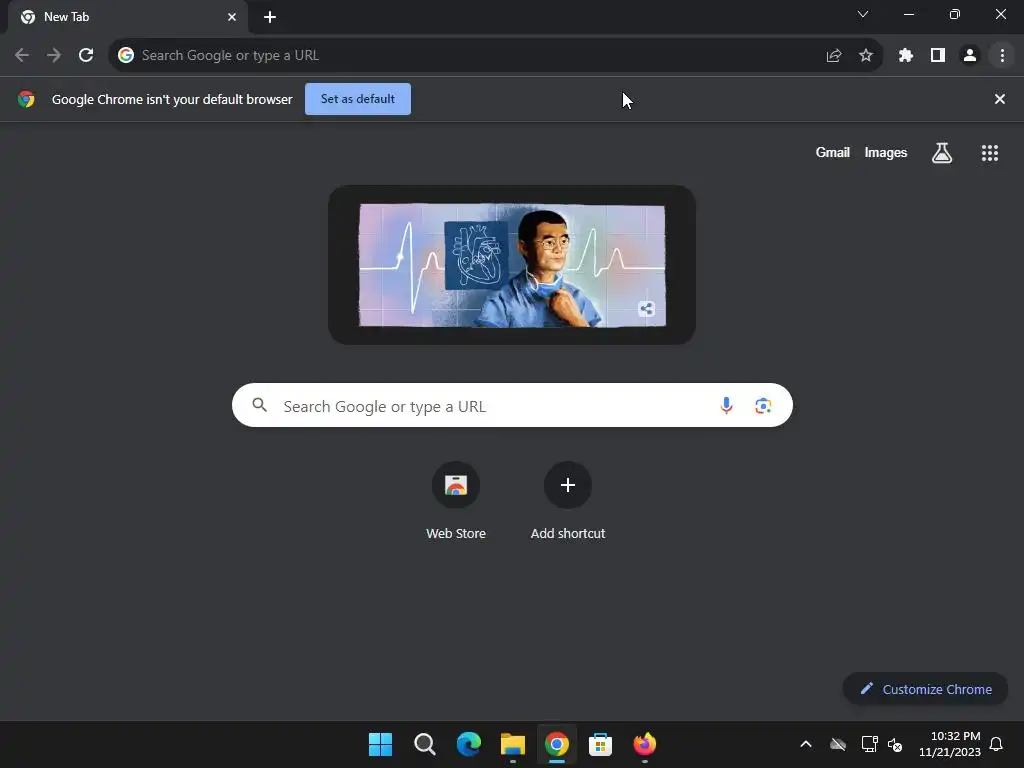Image resolution: width=1024 pixels, height=768 pixels.
Task: Click the Google icon in address bar
Action: point(126,56)
